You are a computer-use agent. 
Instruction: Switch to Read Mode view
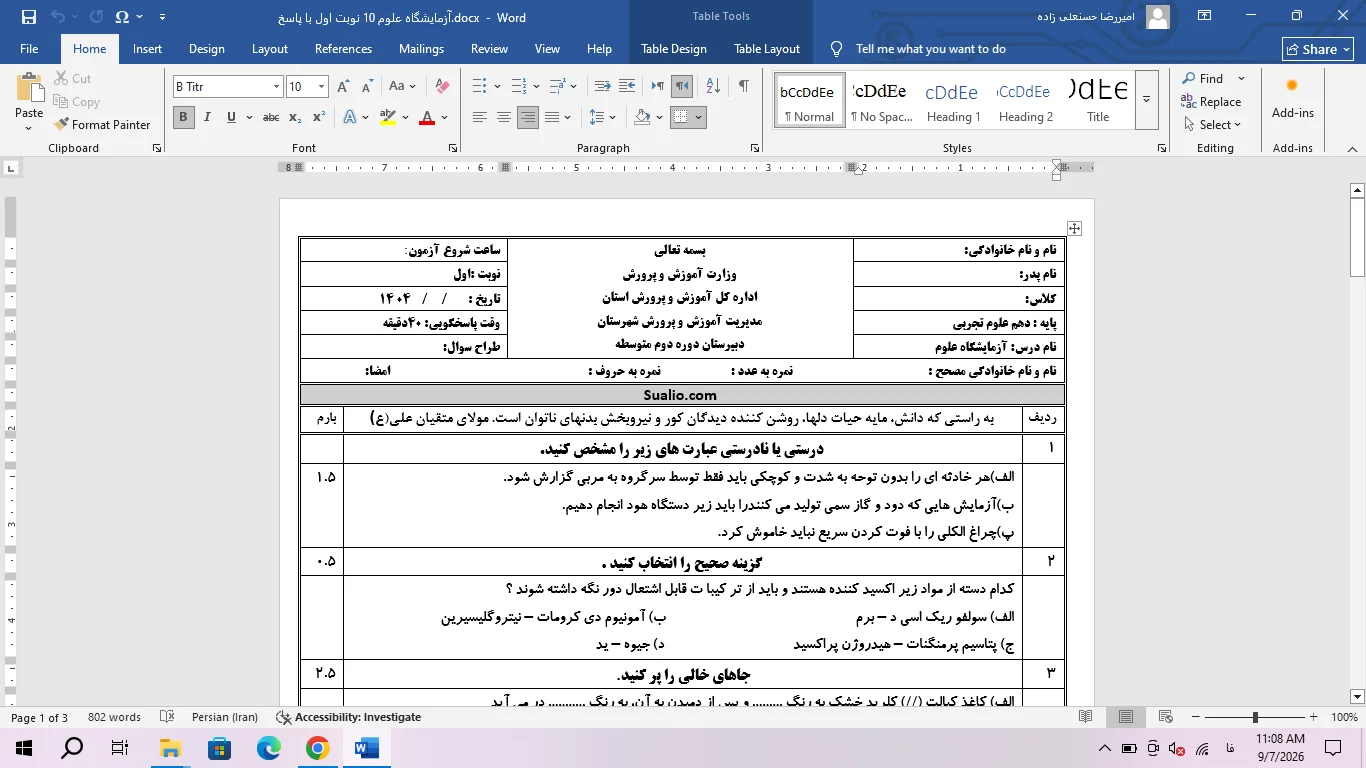tap(1085, 717)
